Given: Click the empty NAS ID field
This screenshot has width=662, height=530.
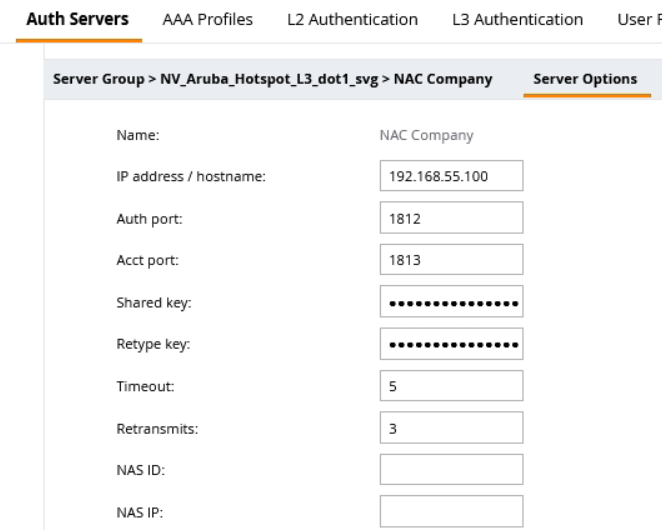Looking at the screenshot, I should [x=451, y=469].
